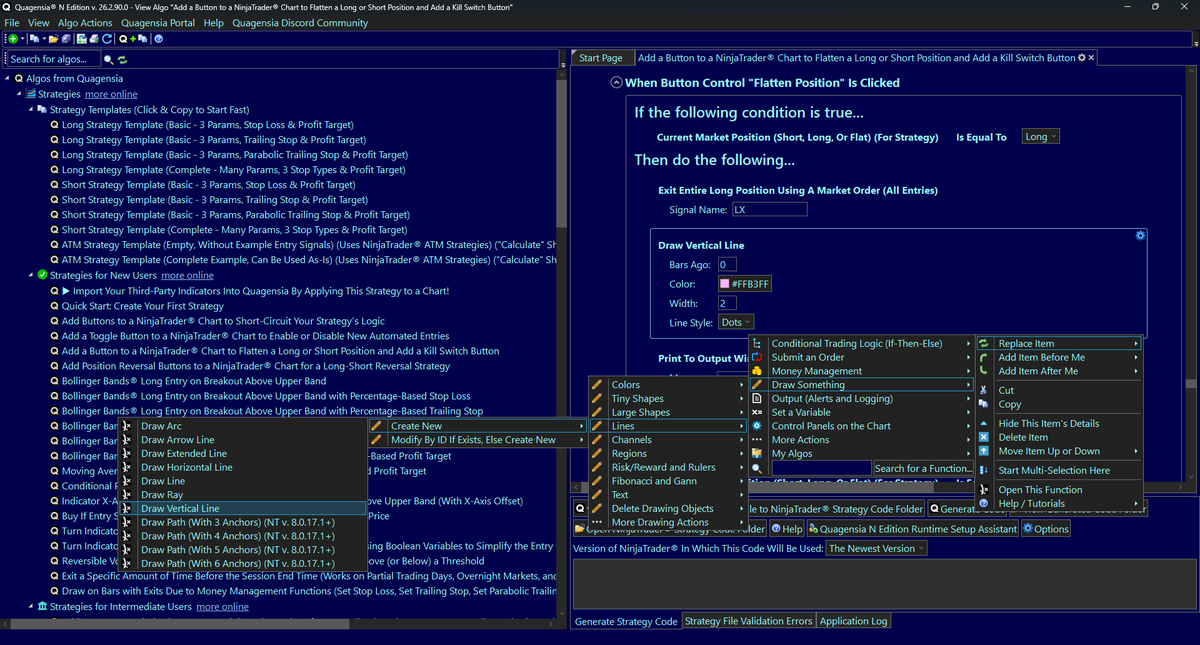
Task: Click the printer toolbar icon
Action: click(94, 39)
